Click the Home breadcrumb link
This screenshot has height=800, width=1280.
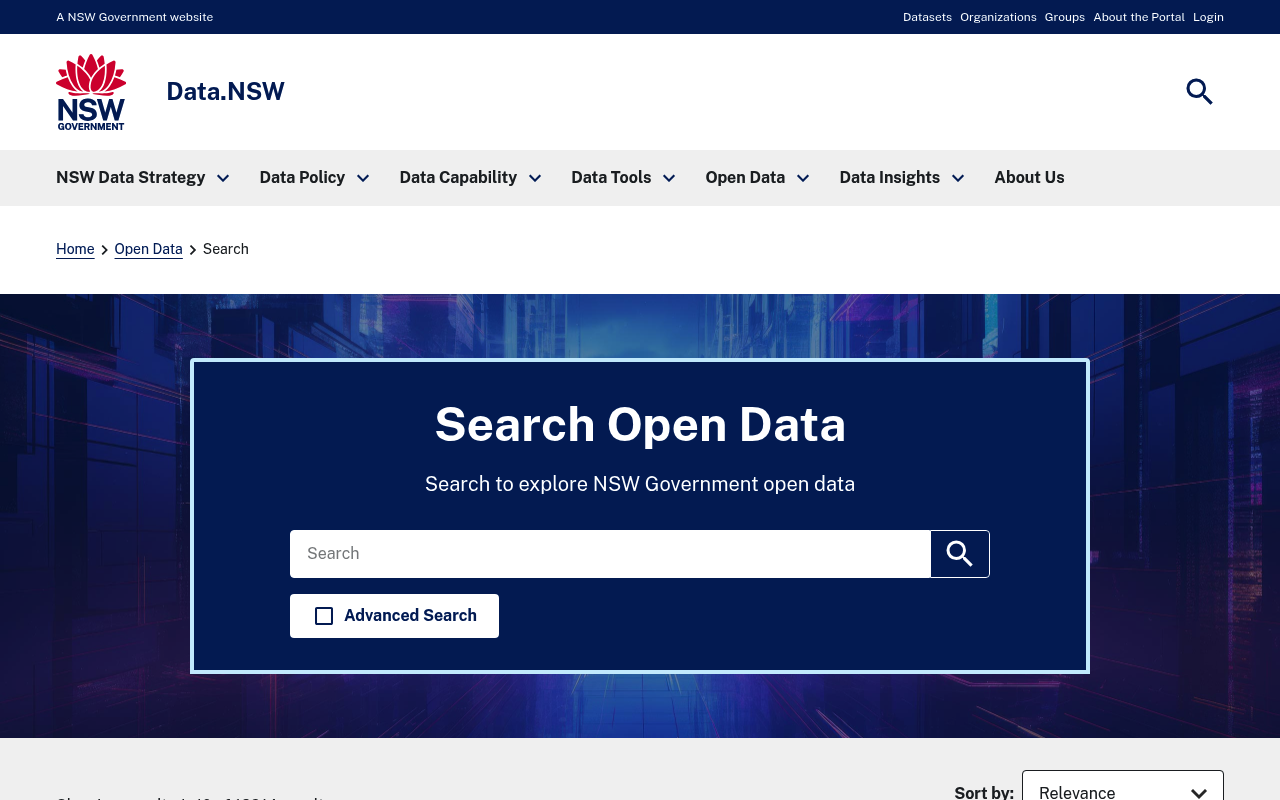click(75, 249)
